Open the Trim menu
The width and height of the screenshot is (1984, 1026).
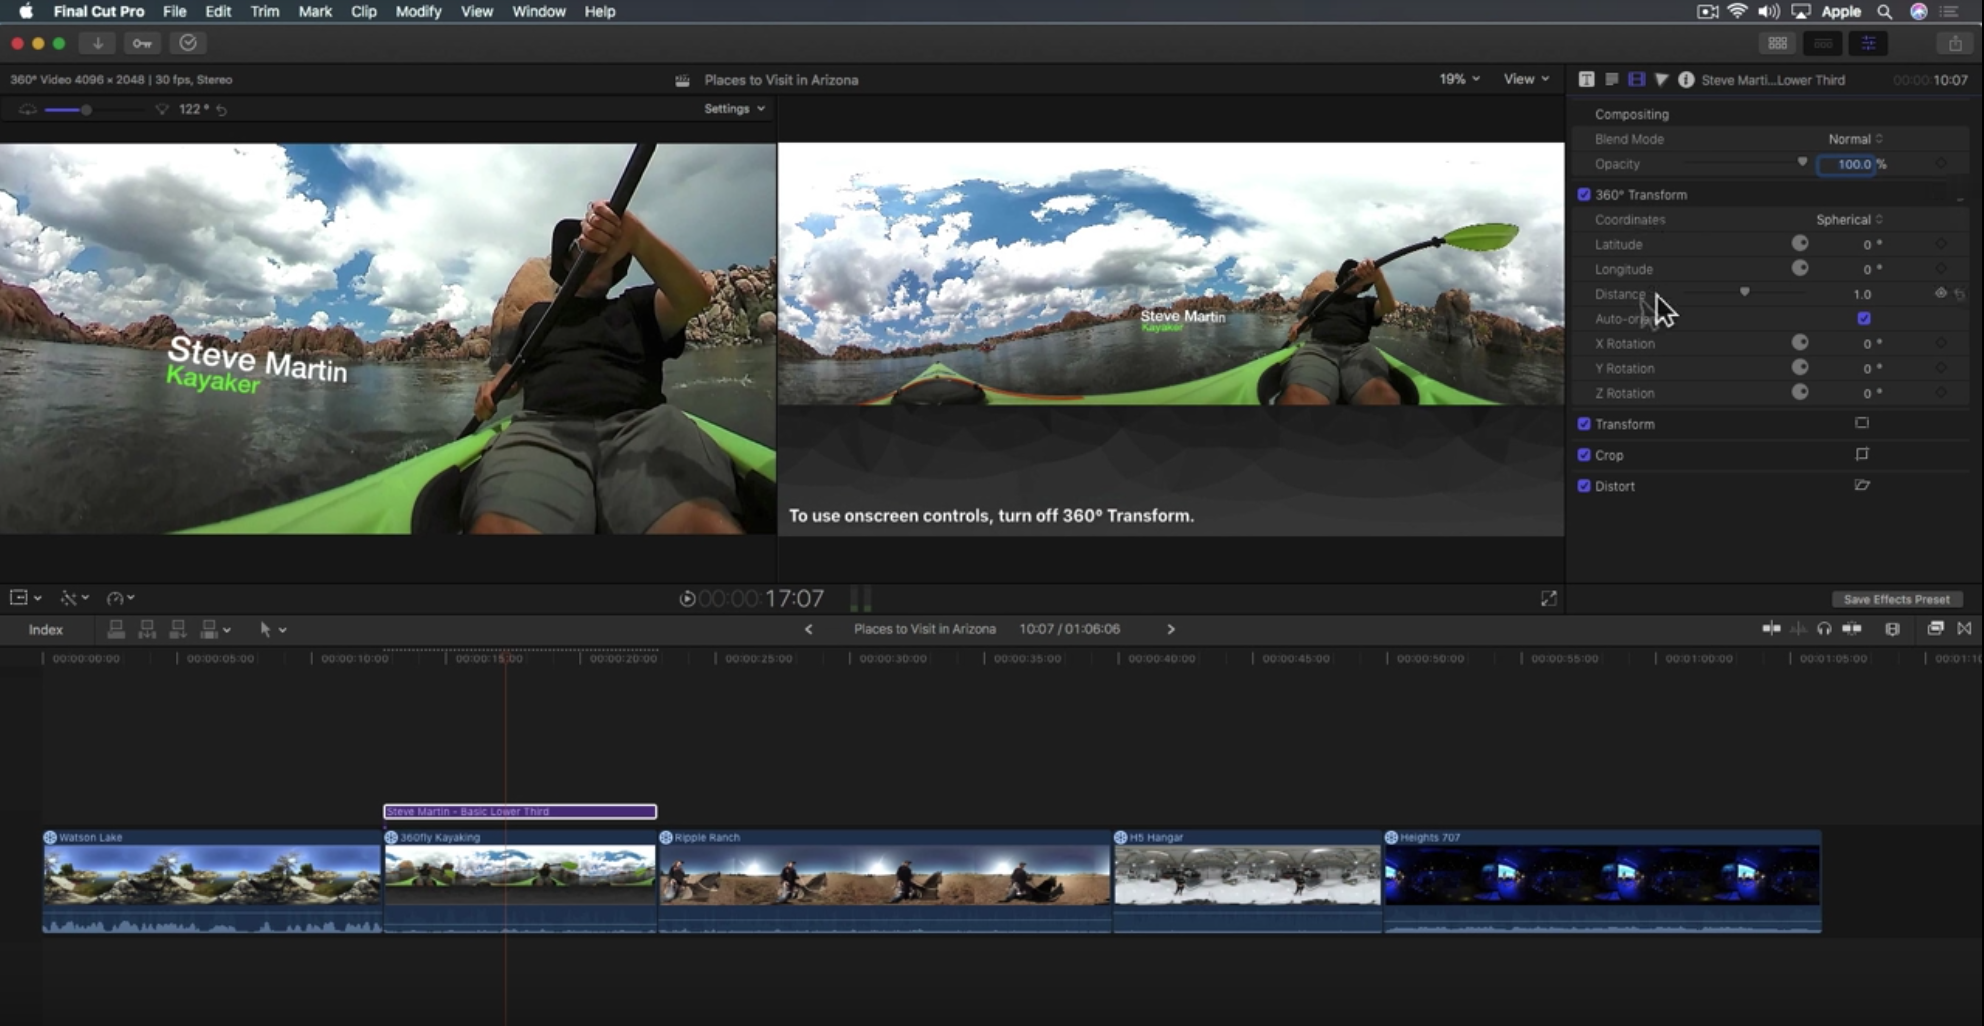point(265,11)
